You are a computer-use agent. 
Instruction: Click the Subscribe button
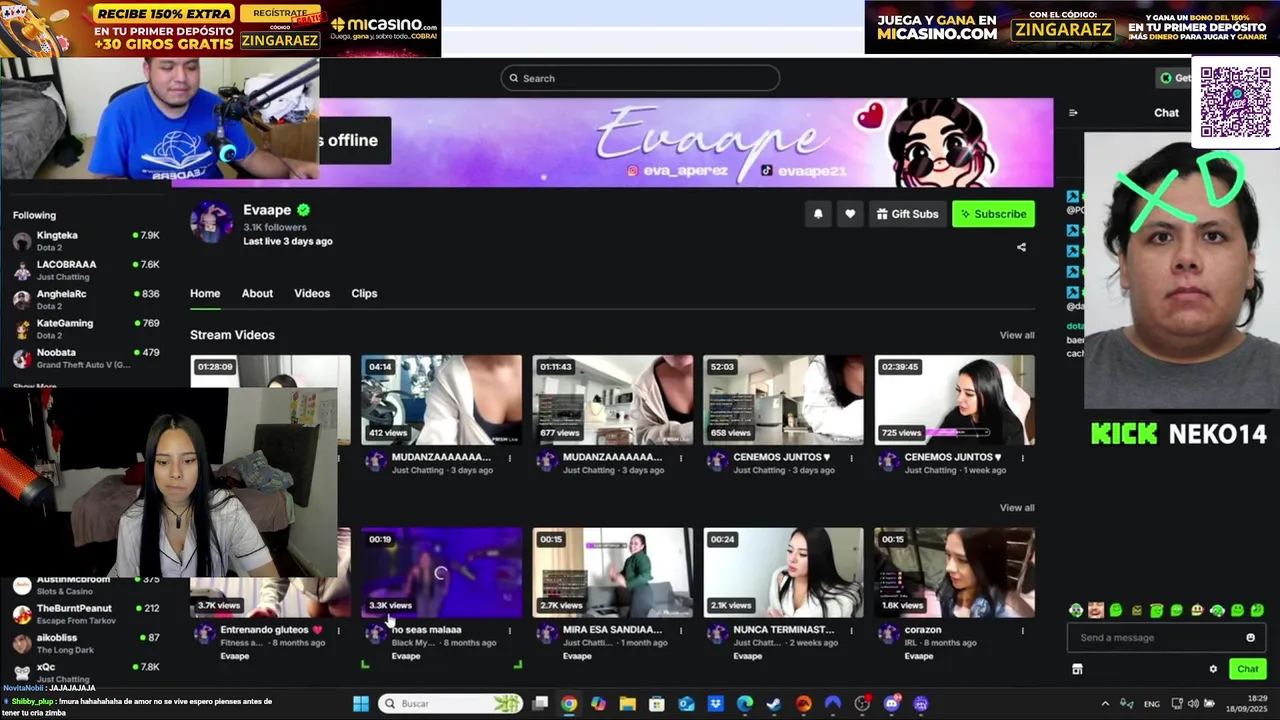pyautogui.click(x=993, y=214)
